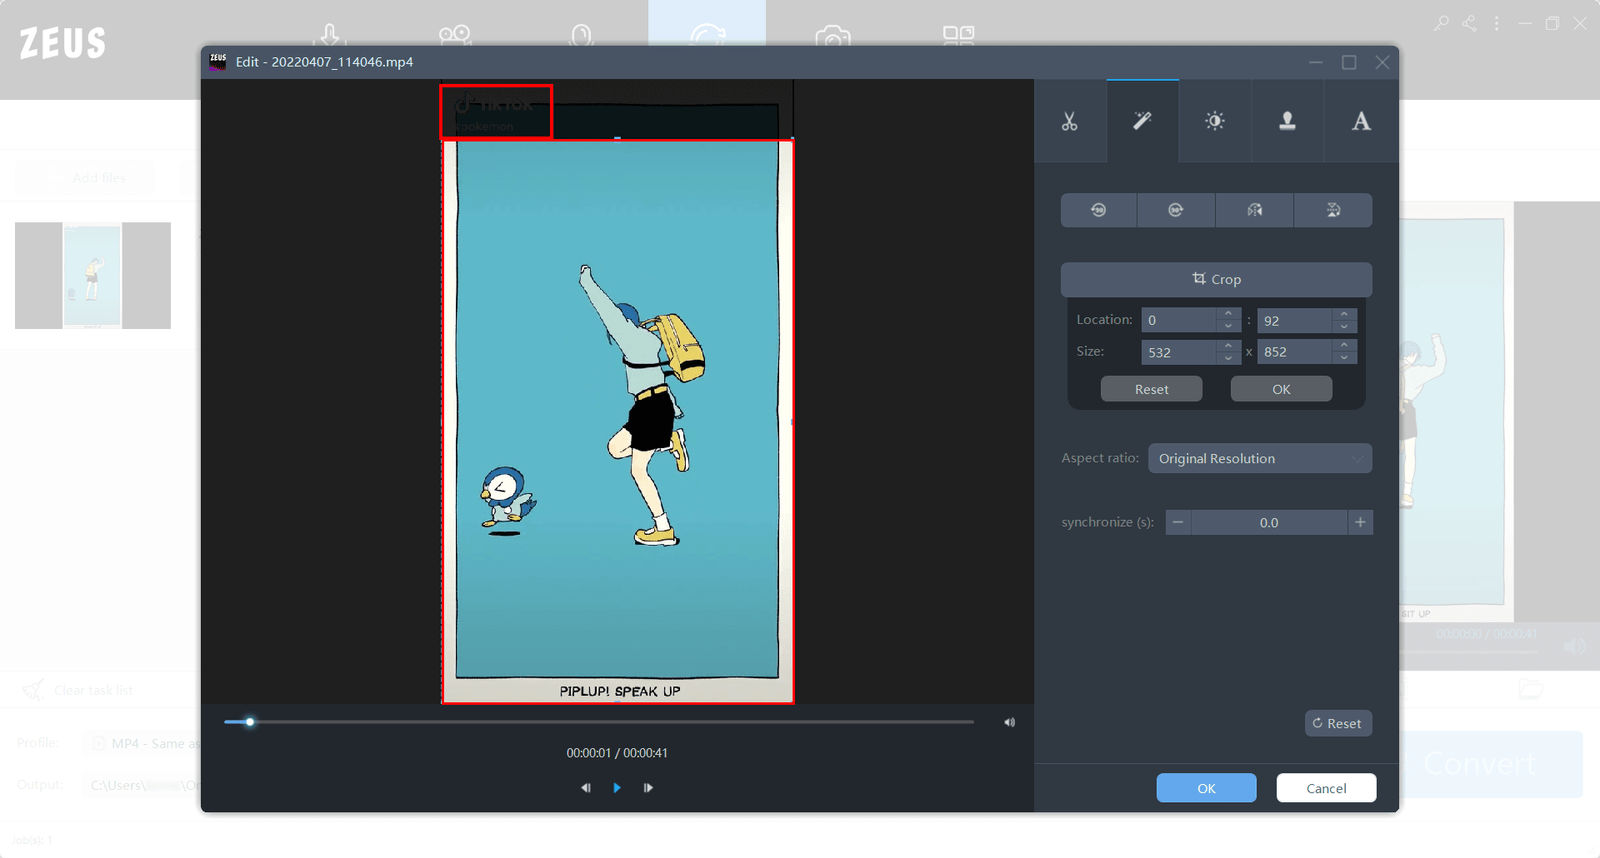This screenshot has height=858, width=1600.
Task: Increase the crop height 852
Action: 1344,346
